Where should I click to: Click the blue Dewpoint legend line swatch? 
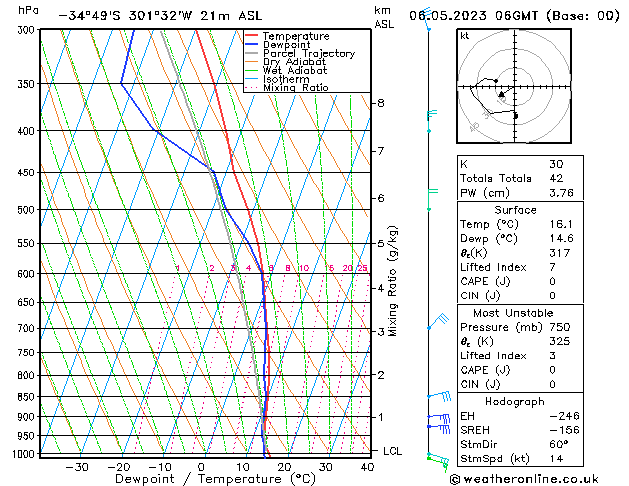[252, 44]
